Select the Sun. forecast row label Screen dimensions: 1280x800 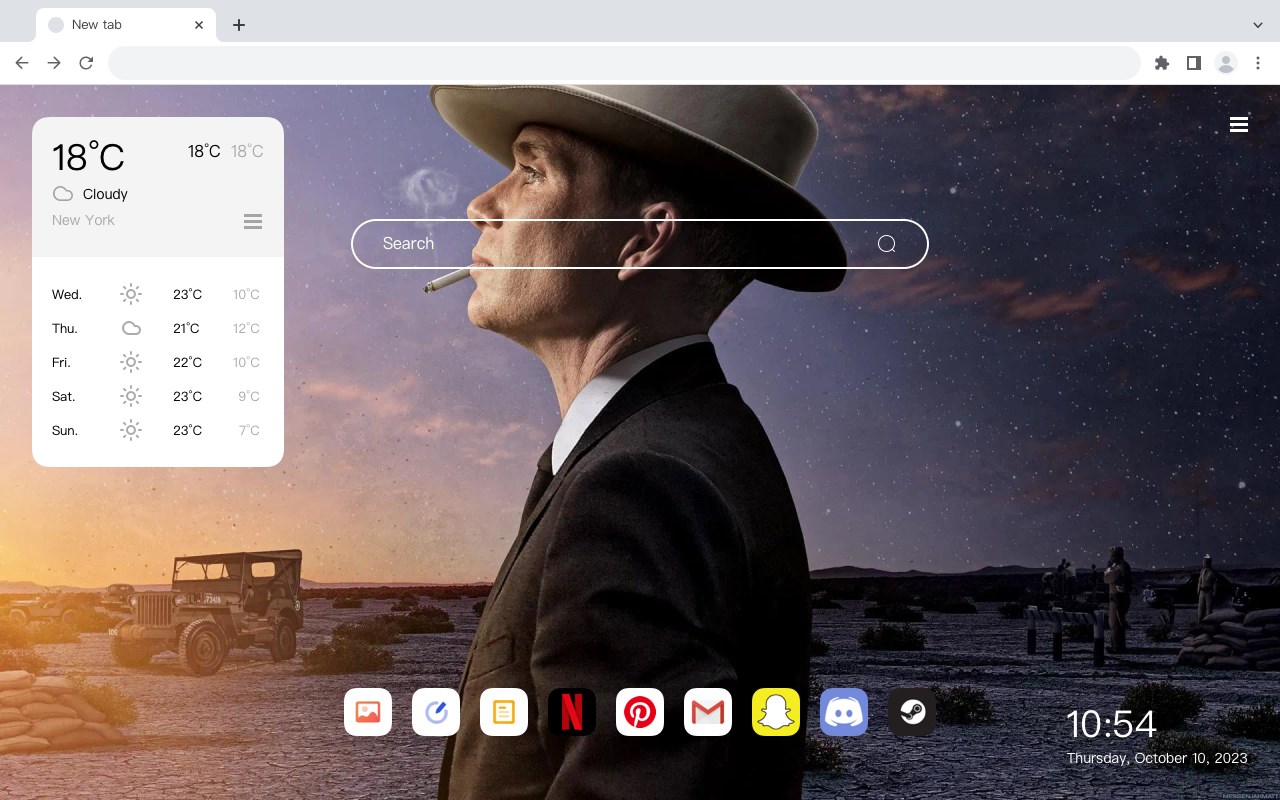pos(65,430)
